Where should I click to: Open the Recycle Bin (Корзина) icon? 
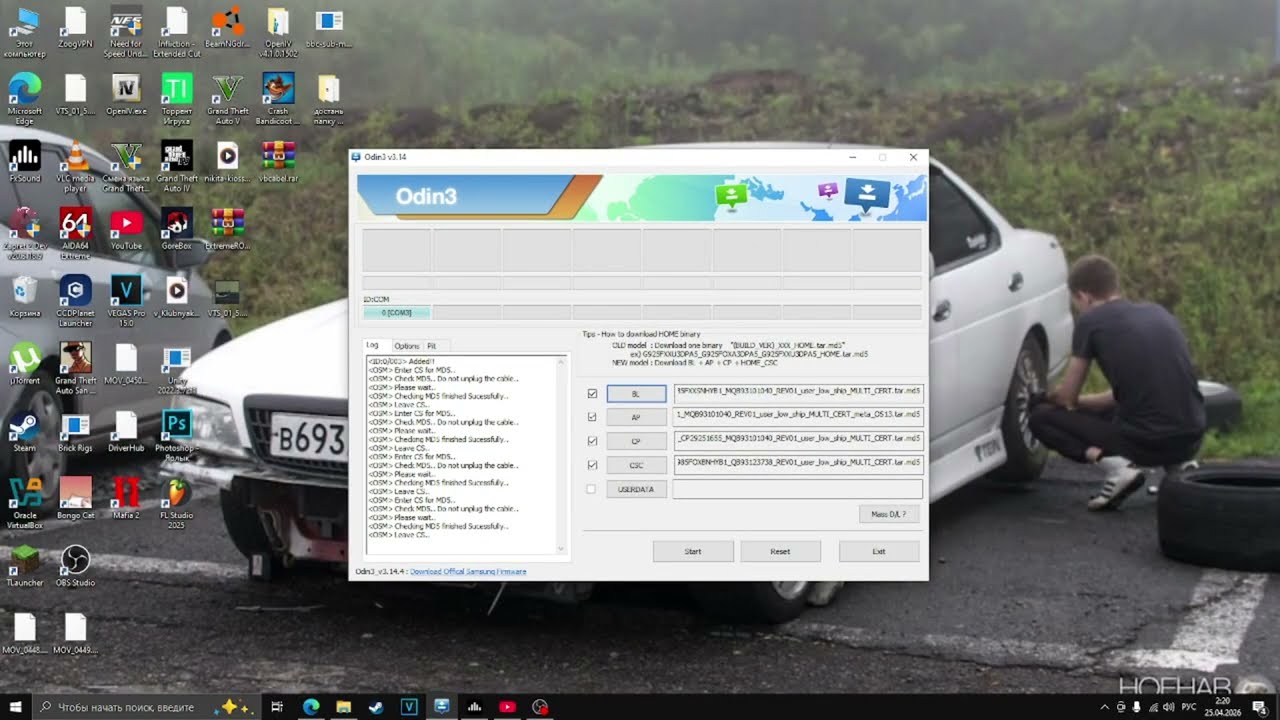point(24,296)
